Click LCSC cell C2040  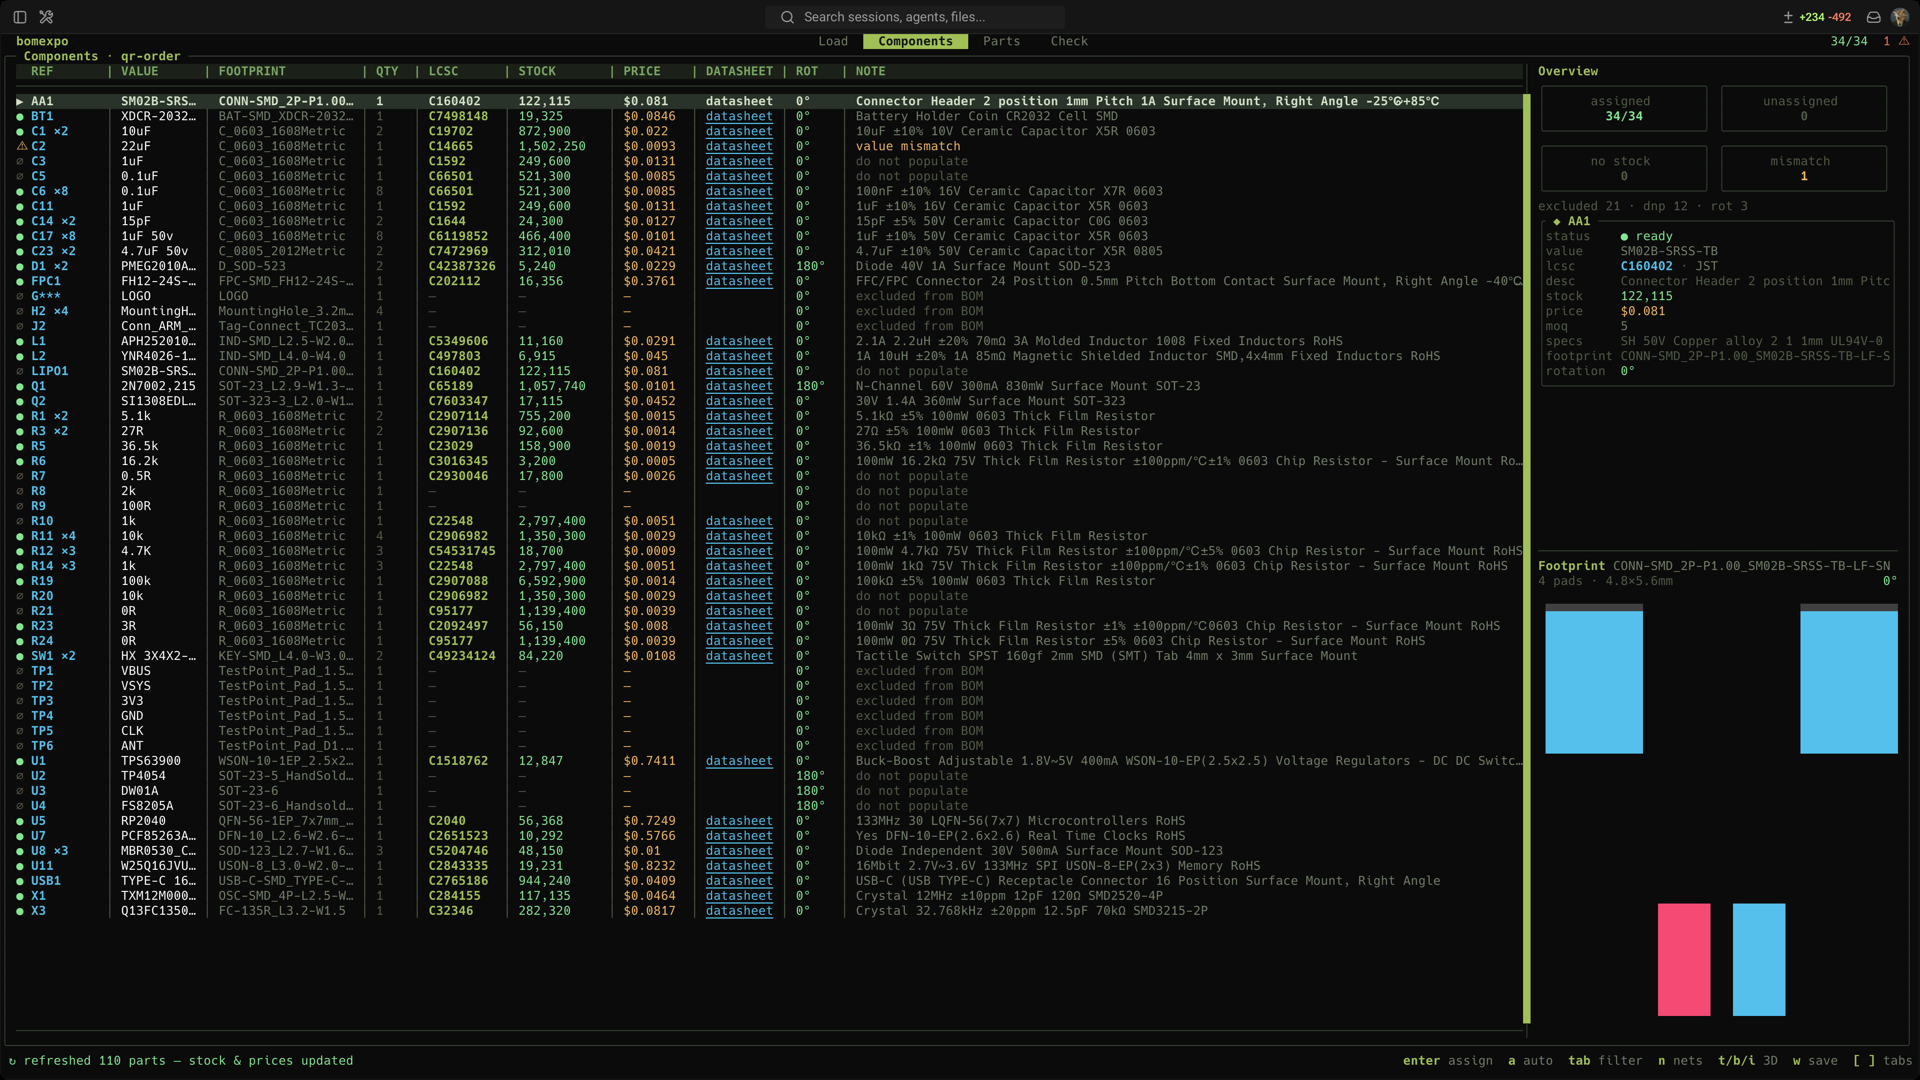click(x=447, y=821)
